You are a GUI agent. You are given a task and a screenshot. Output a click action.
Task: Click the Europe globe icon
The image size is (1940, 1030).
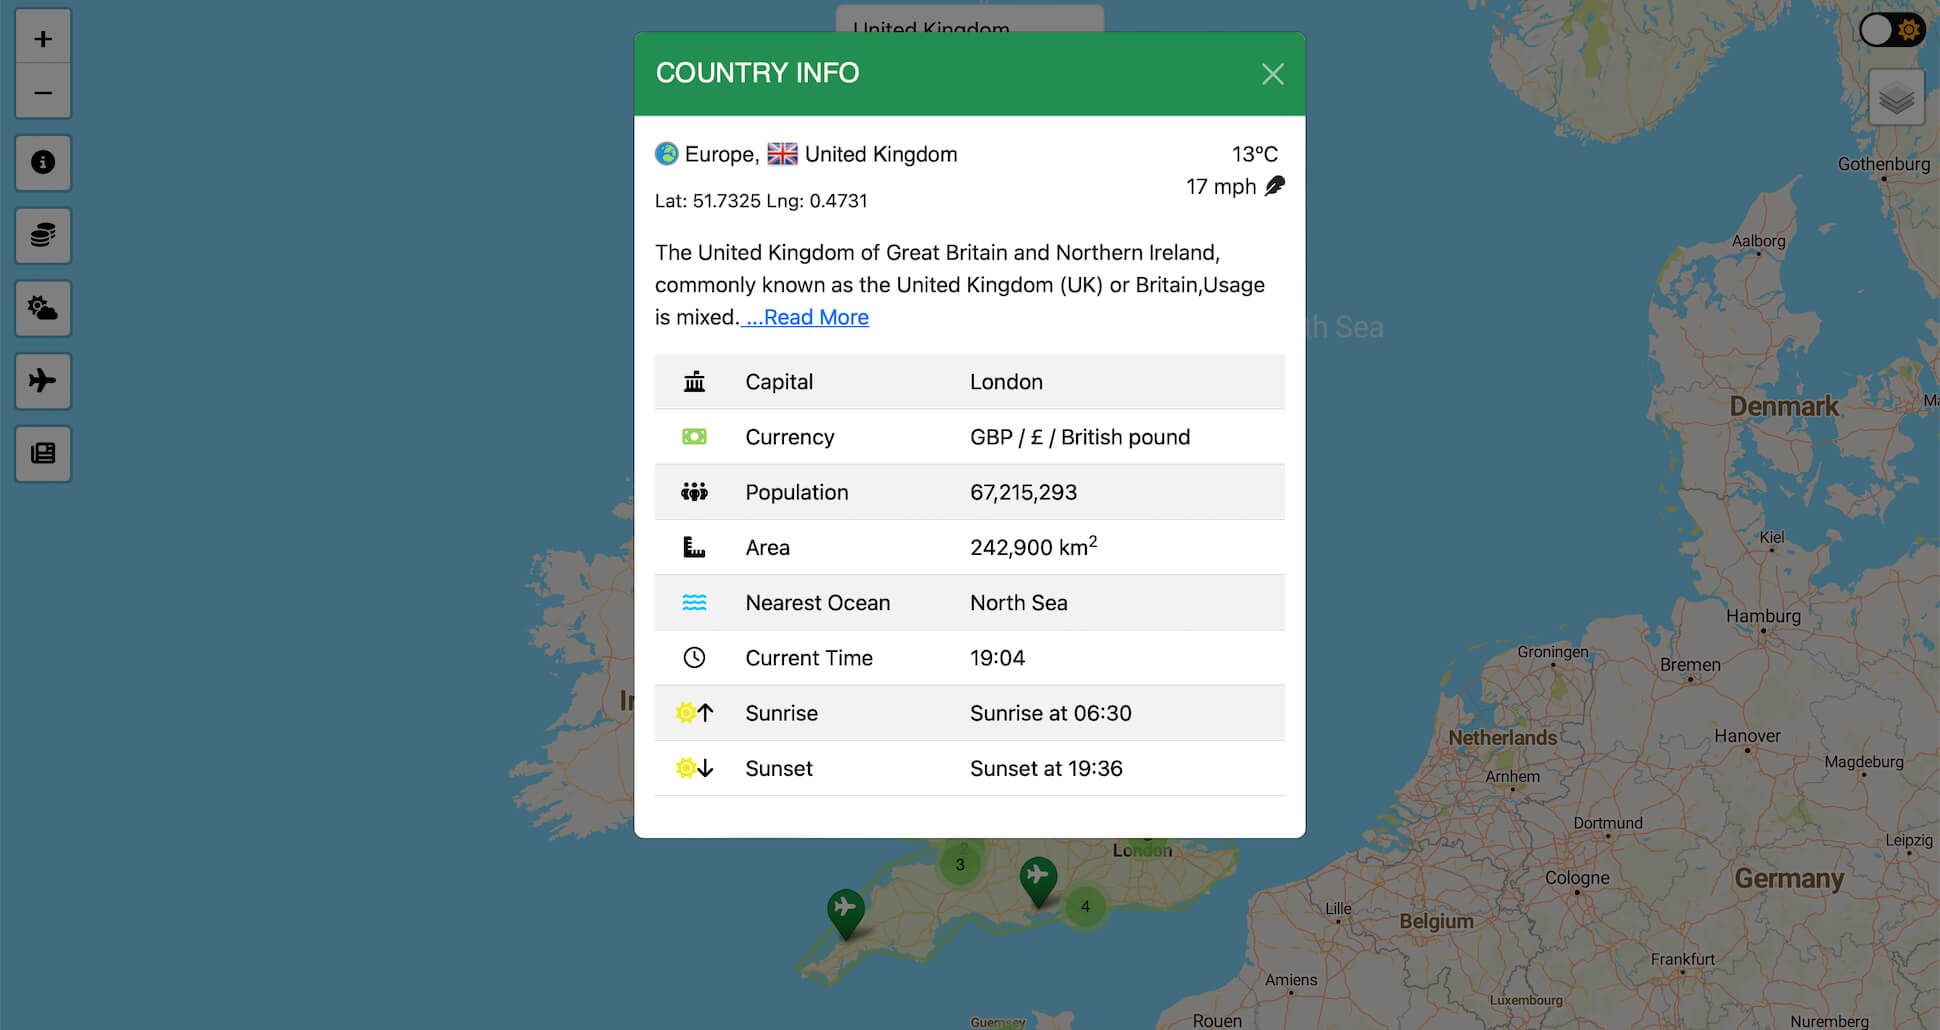pyautogui.click(x=666, y=154)
